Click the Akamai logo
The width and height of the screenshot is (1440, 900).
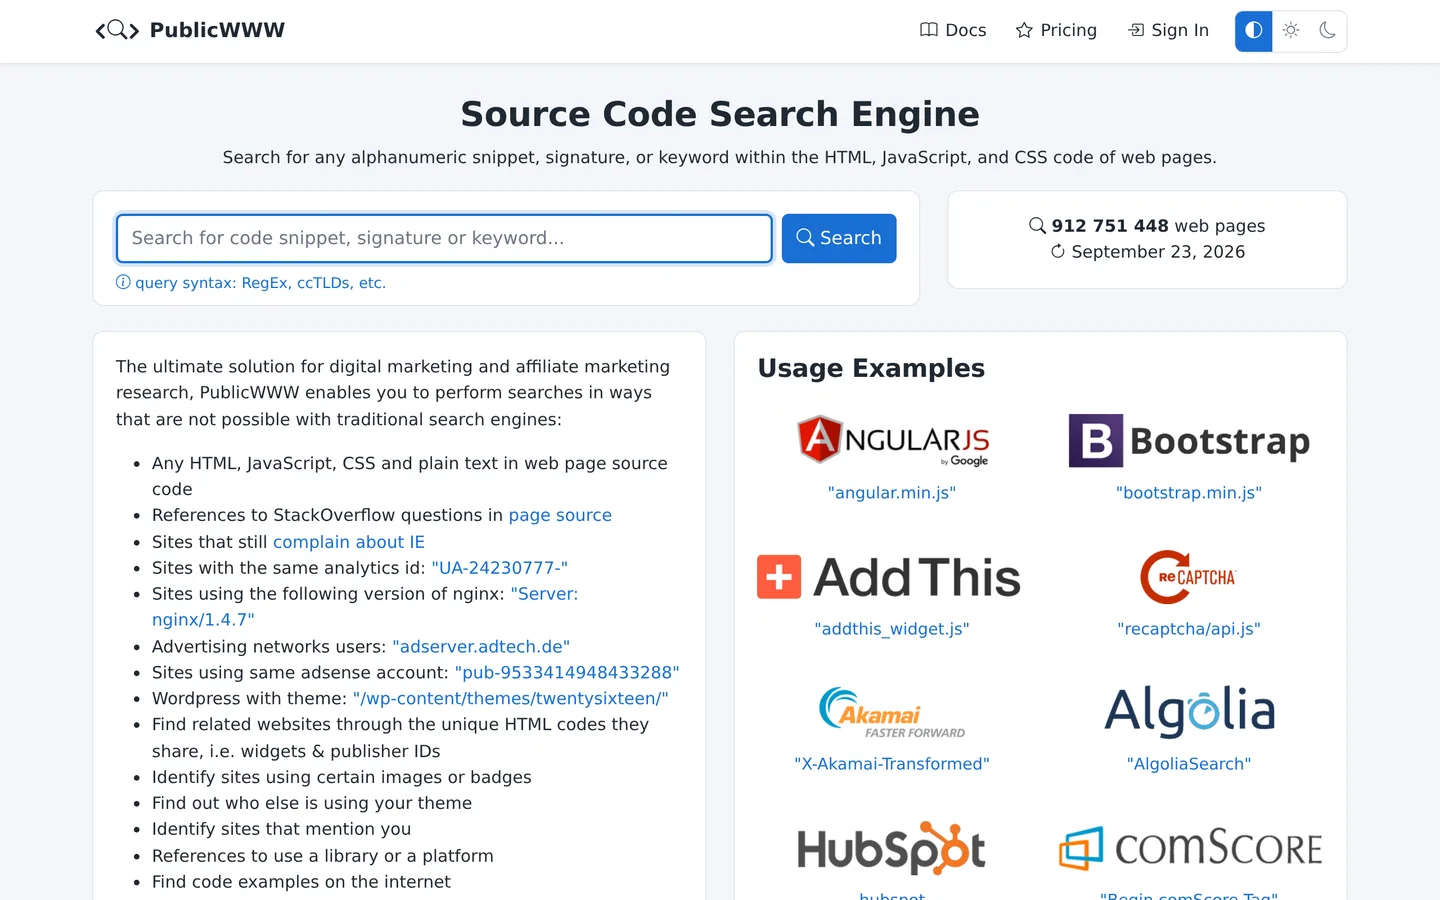(892, 712)
